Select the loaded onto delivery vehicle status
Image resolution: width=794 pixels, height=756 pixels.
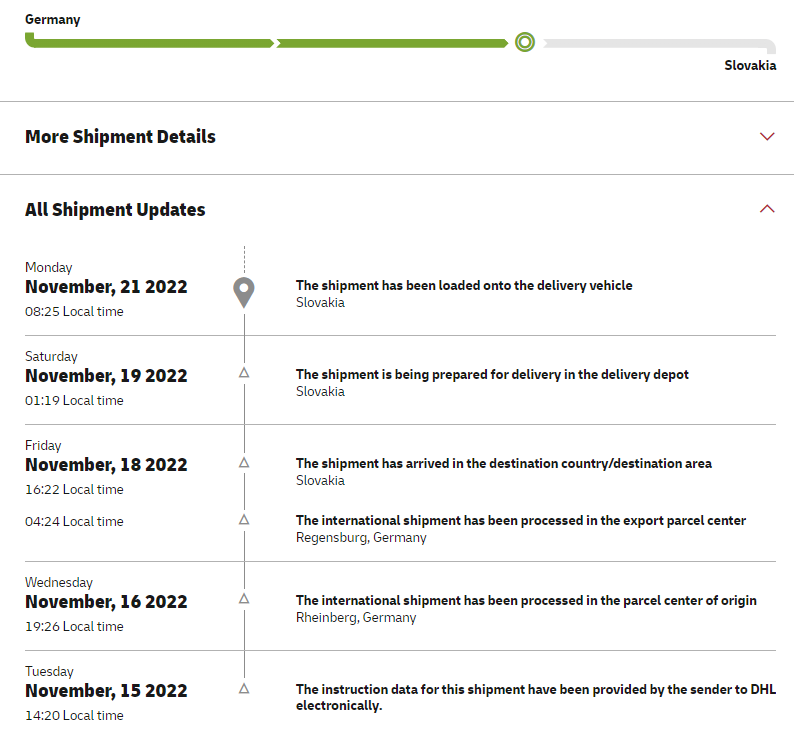464,285
